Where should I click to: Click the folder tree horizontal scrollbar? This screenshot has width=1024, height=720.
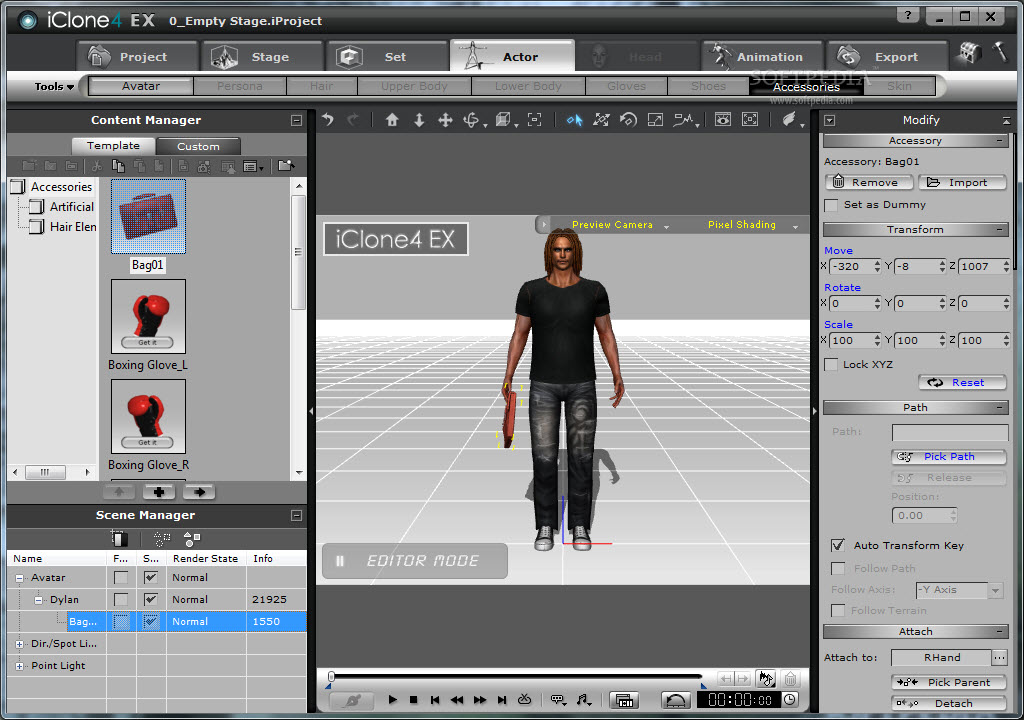[x=44, y=472]
